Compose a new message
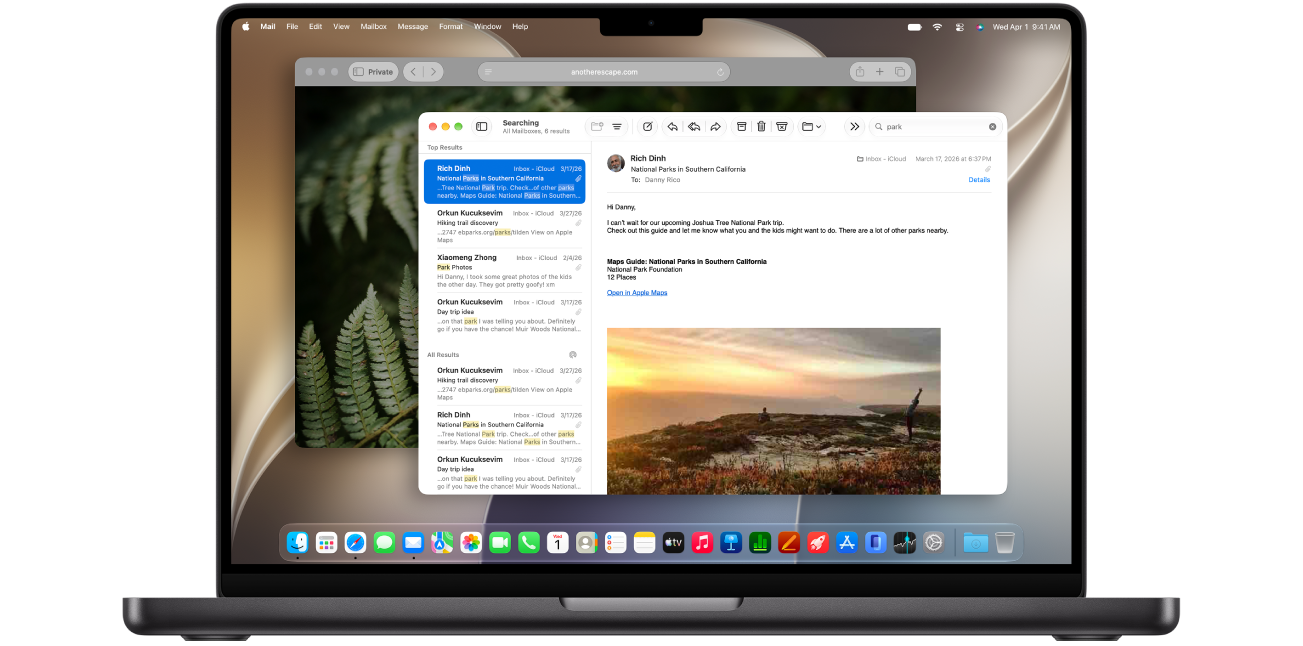 [647, 127]
